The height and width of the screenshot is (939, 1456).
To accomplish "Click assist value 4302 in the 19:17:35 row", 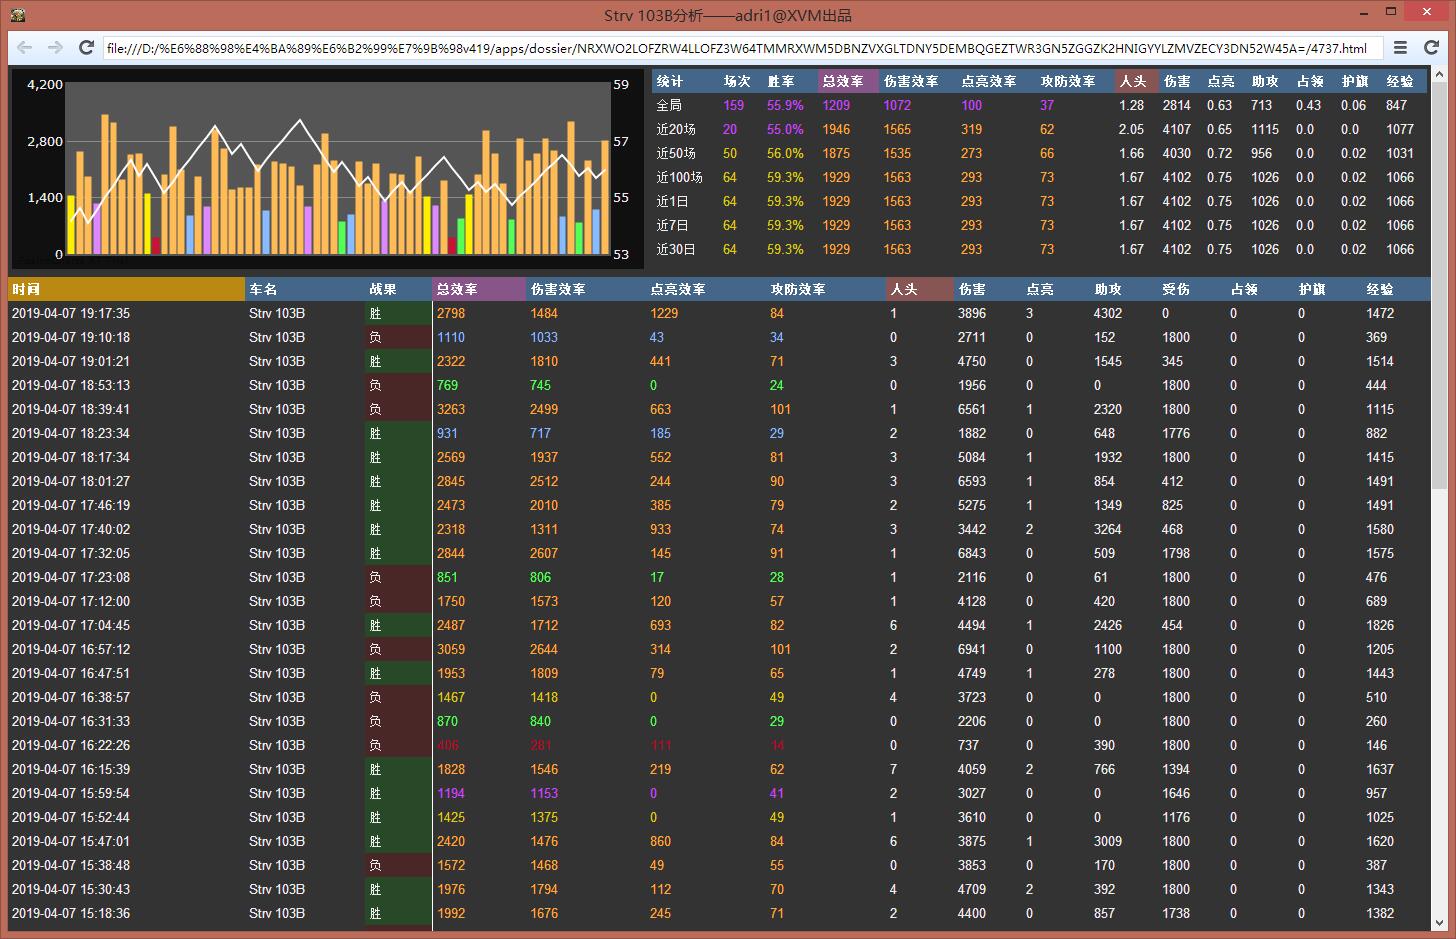I will tap(1108, 313).
